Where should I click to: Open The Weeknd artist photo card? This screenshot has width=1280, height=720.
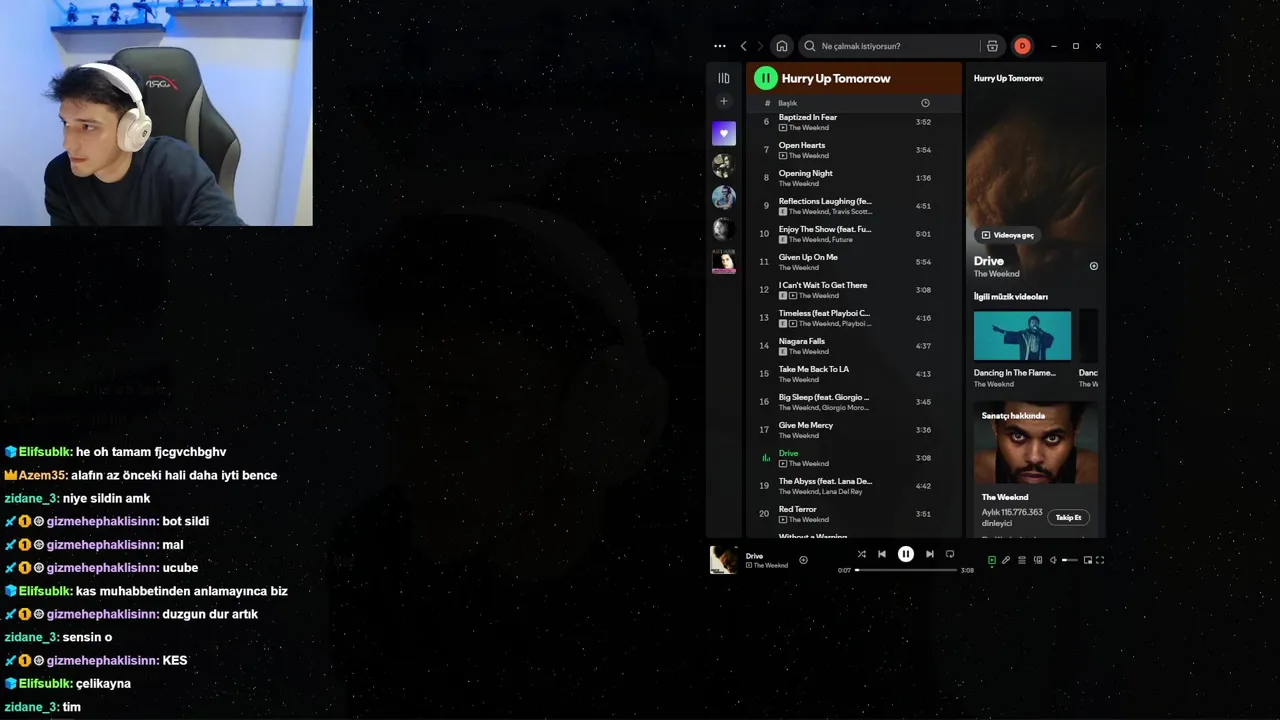[x=1036, y=443]
